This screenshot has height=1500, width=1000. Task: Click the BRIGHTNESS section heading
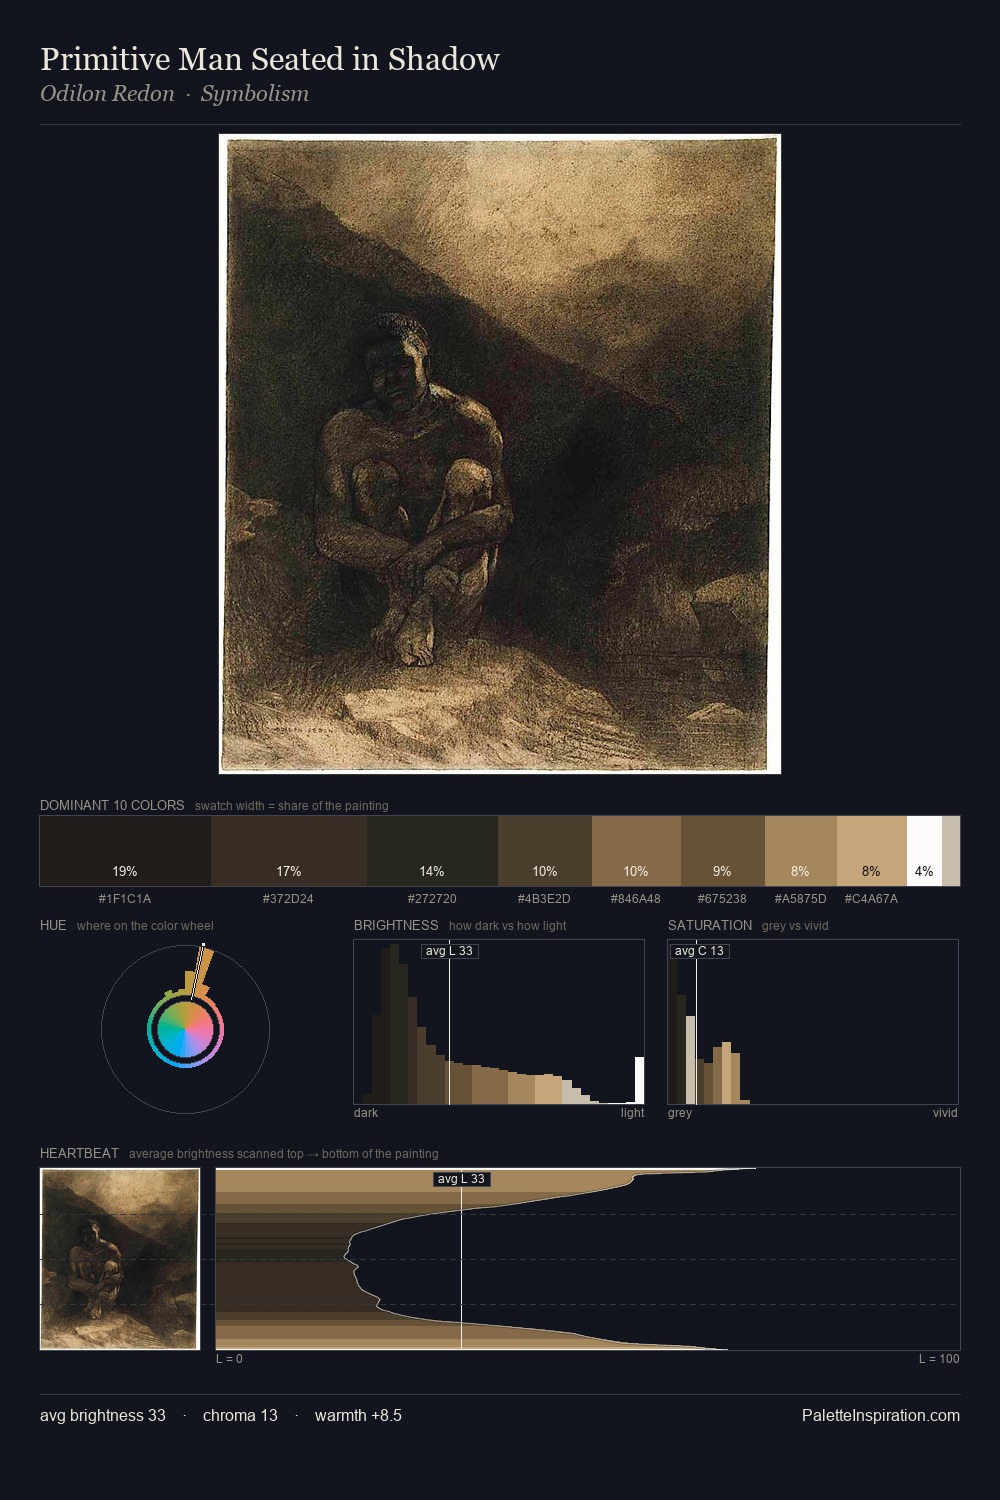click(396, 925)
